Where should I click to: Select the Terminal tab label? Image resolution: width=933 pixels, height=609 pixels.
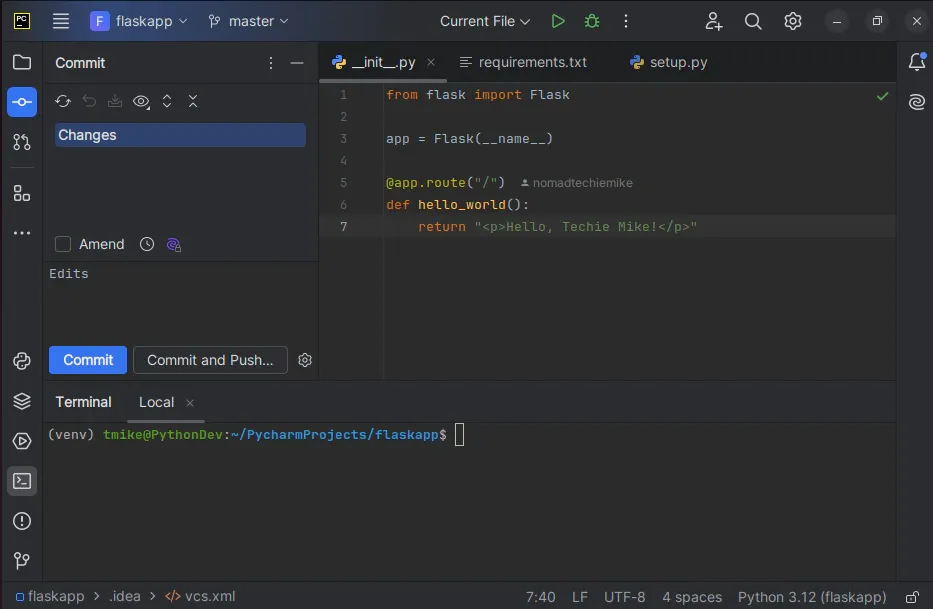coord(83,402)
